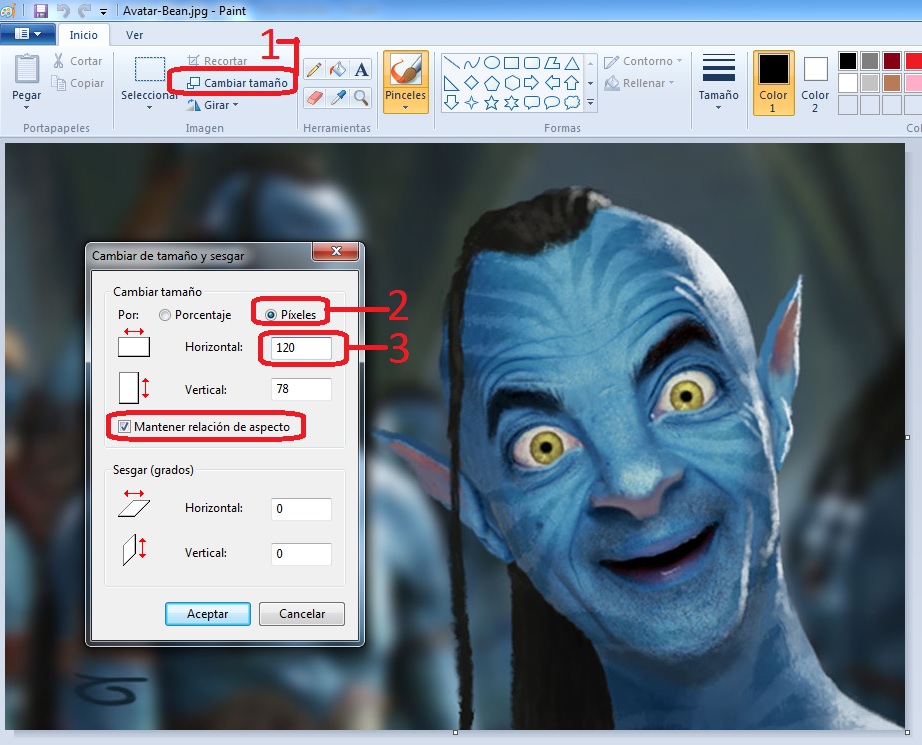
Task: Select the Eraser tool
Action: [x=314, y=97]
